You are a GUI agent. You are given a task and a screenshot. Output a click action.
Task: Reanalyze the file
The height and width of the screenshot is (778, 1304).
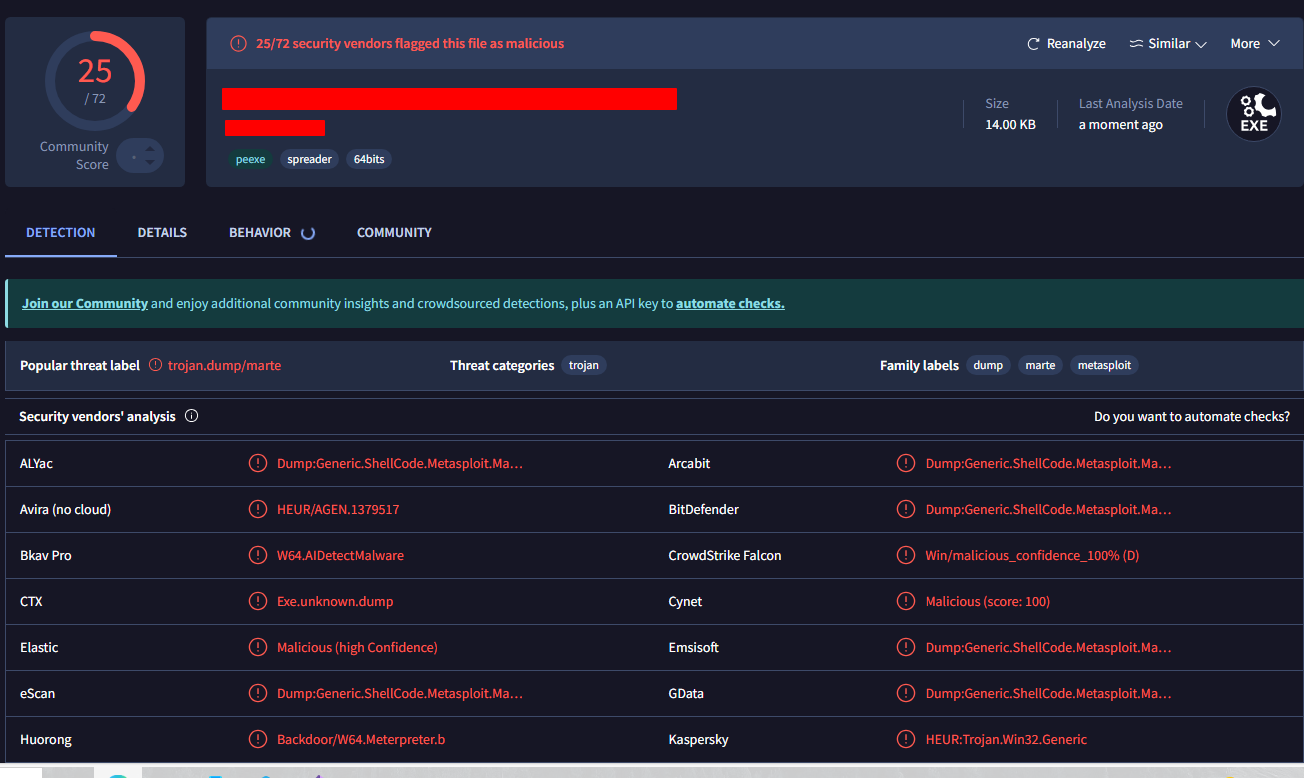1066,44
